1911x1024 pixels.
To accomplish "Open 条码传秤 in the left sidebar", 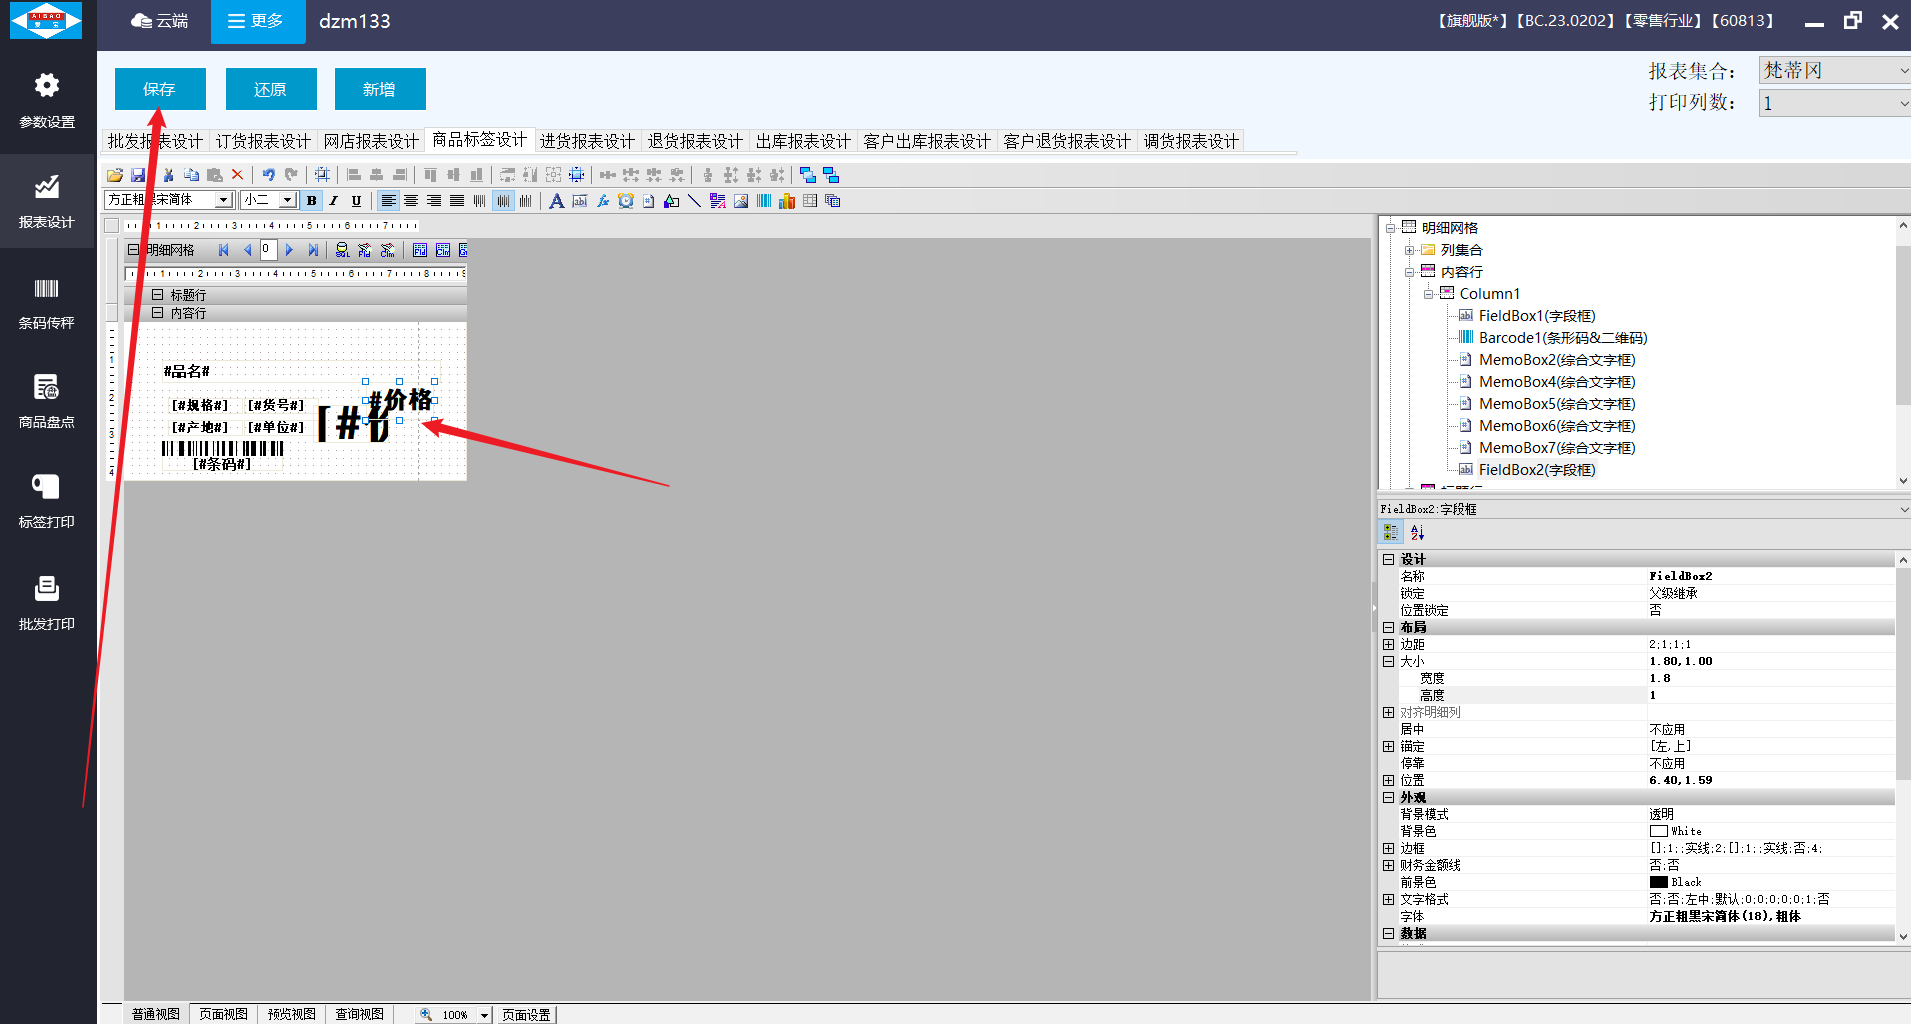I will (x=47, y=303).
